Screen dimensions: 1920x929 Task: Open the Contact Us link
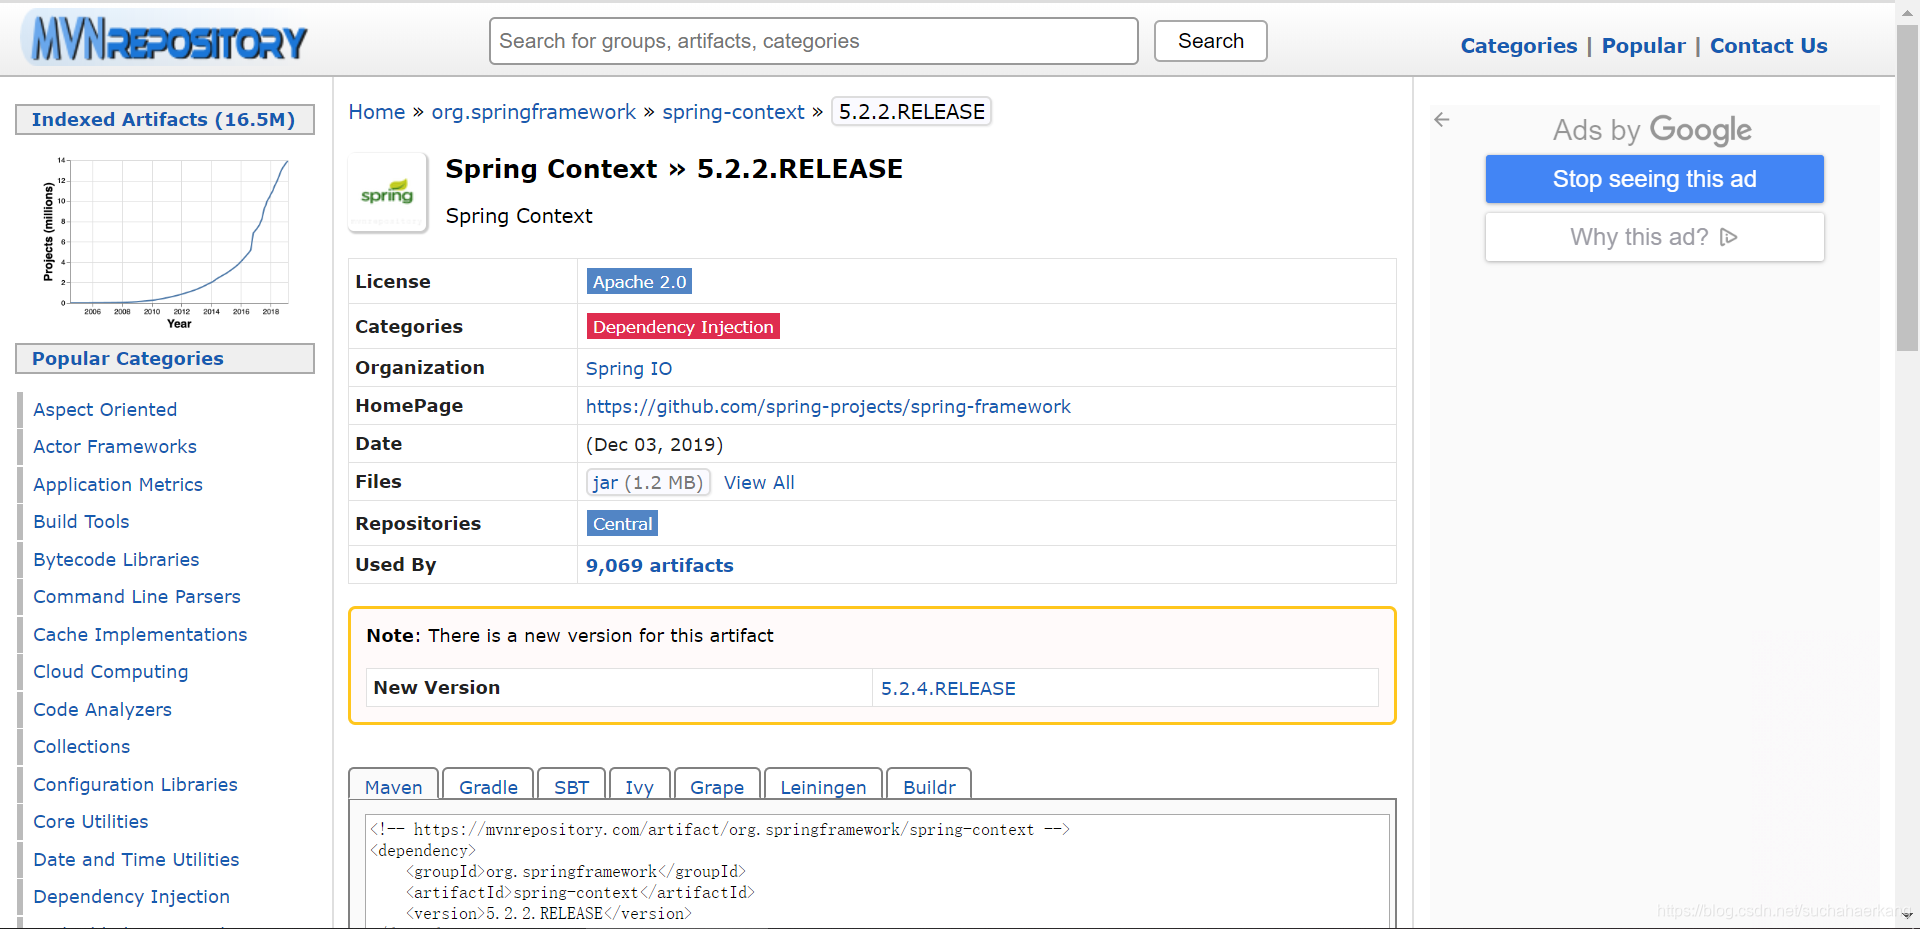(1768, 46)
